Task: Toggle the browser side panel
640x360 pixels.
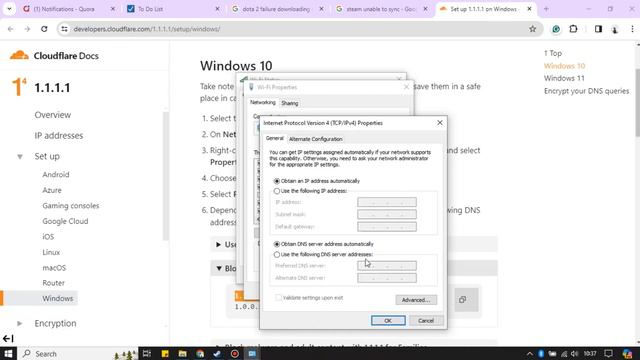Action: [x=598, y=29]
